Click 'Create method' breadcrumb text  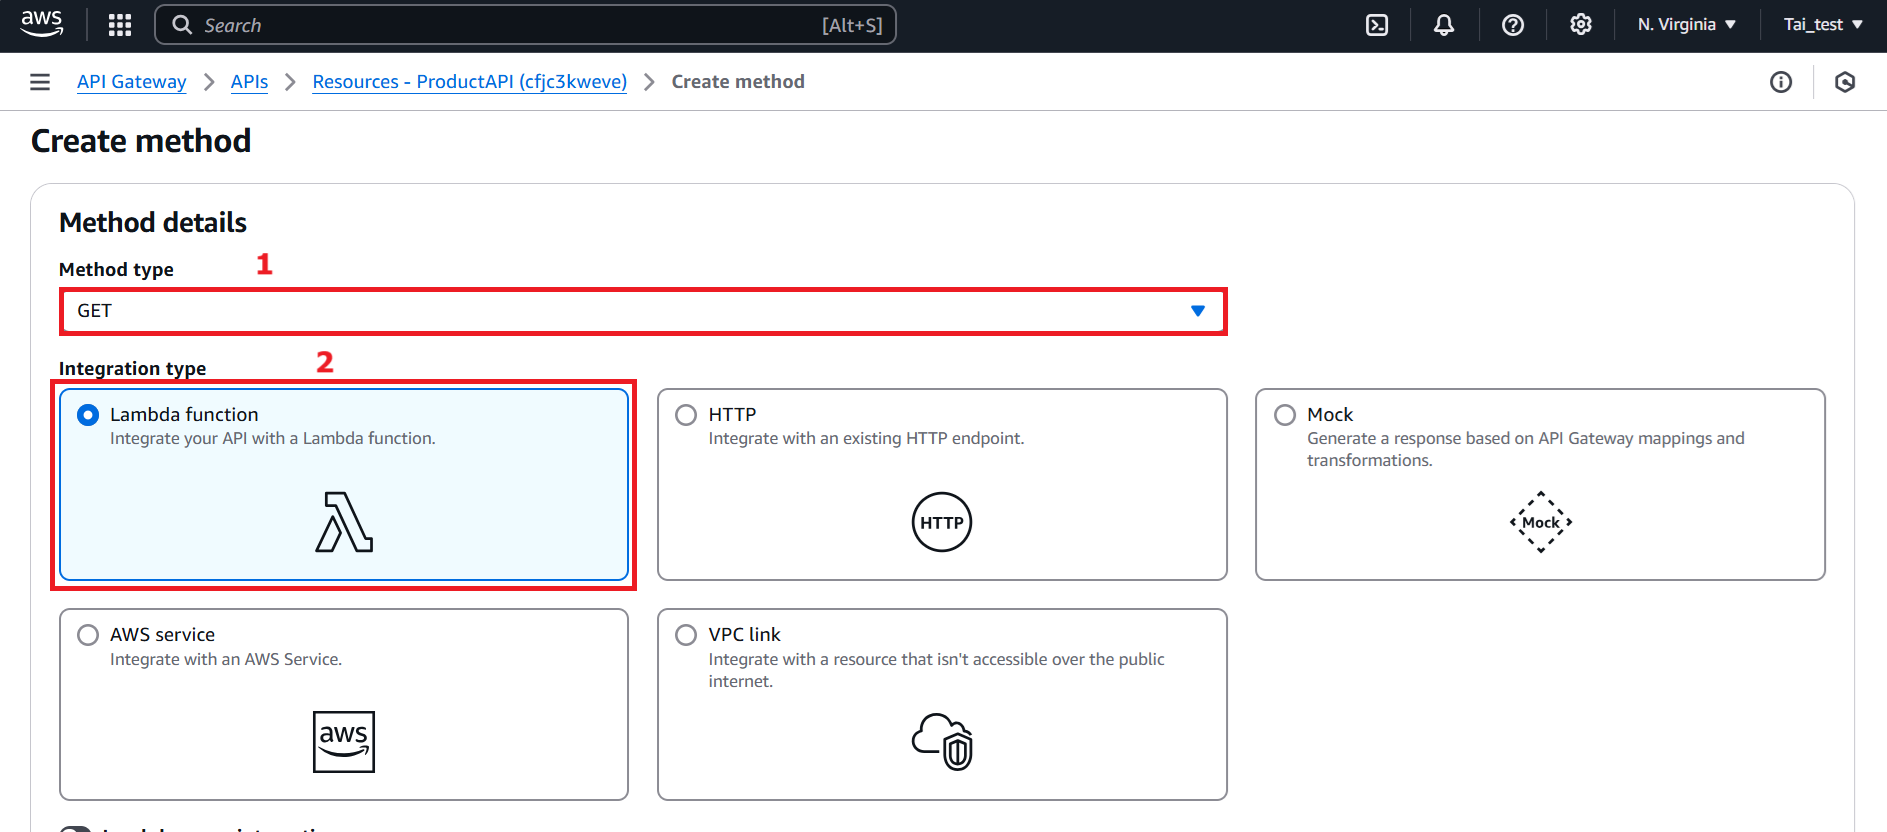(738, 82)
